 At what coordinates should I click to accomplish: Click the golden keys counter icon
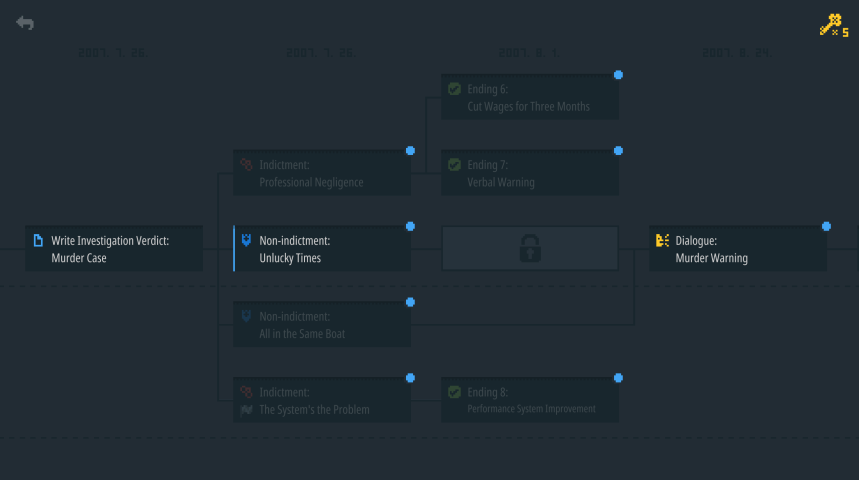point(833,27)
